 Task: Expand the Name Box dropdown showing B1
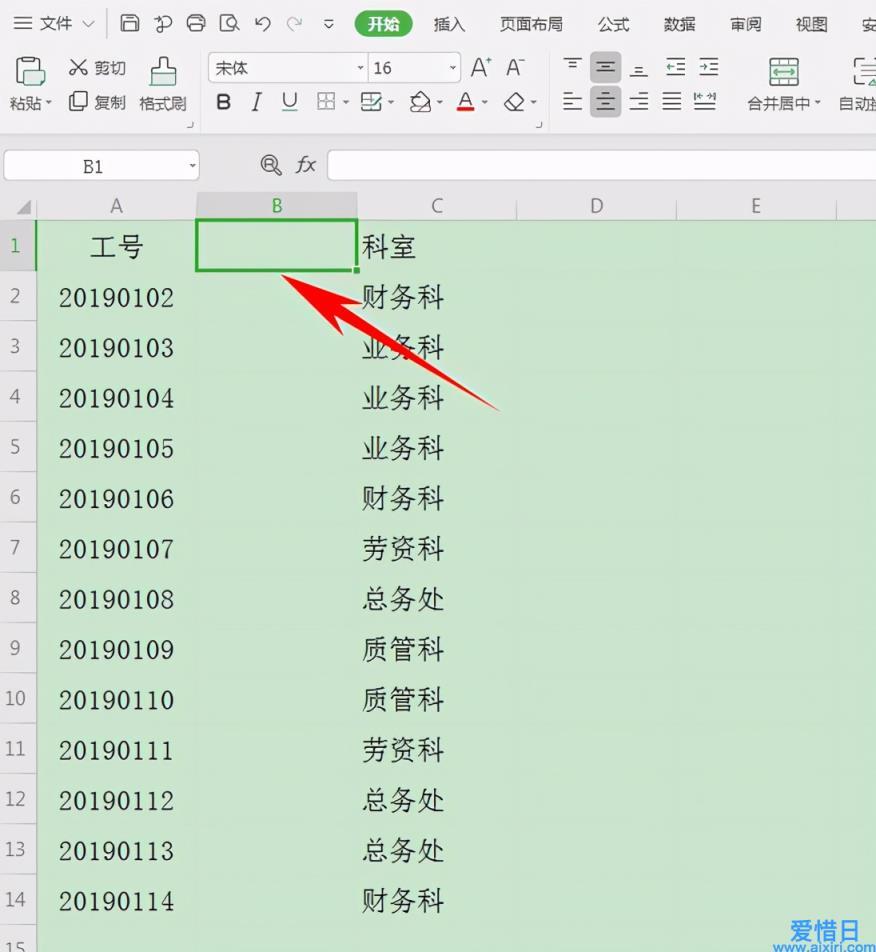[191, 166]
